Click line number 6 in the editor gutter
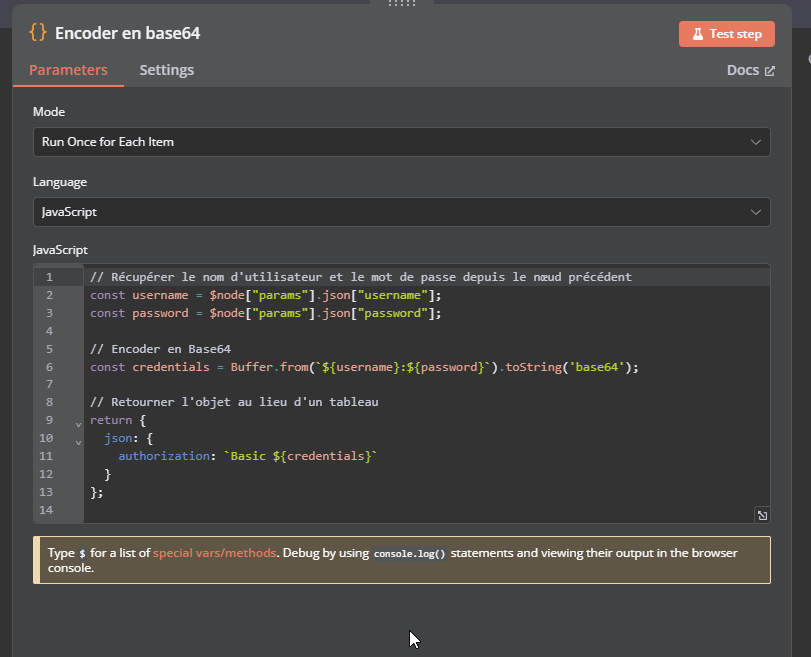The image size is (811, 657). tap(48, 367)
